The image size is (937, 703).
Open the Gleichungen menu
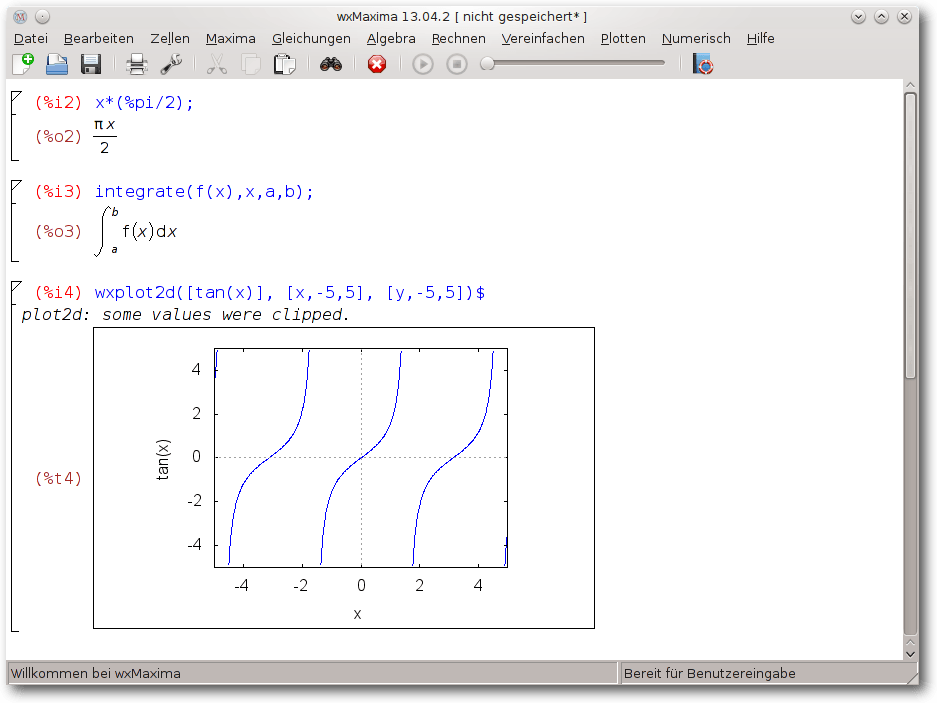[x=311, y=38]
